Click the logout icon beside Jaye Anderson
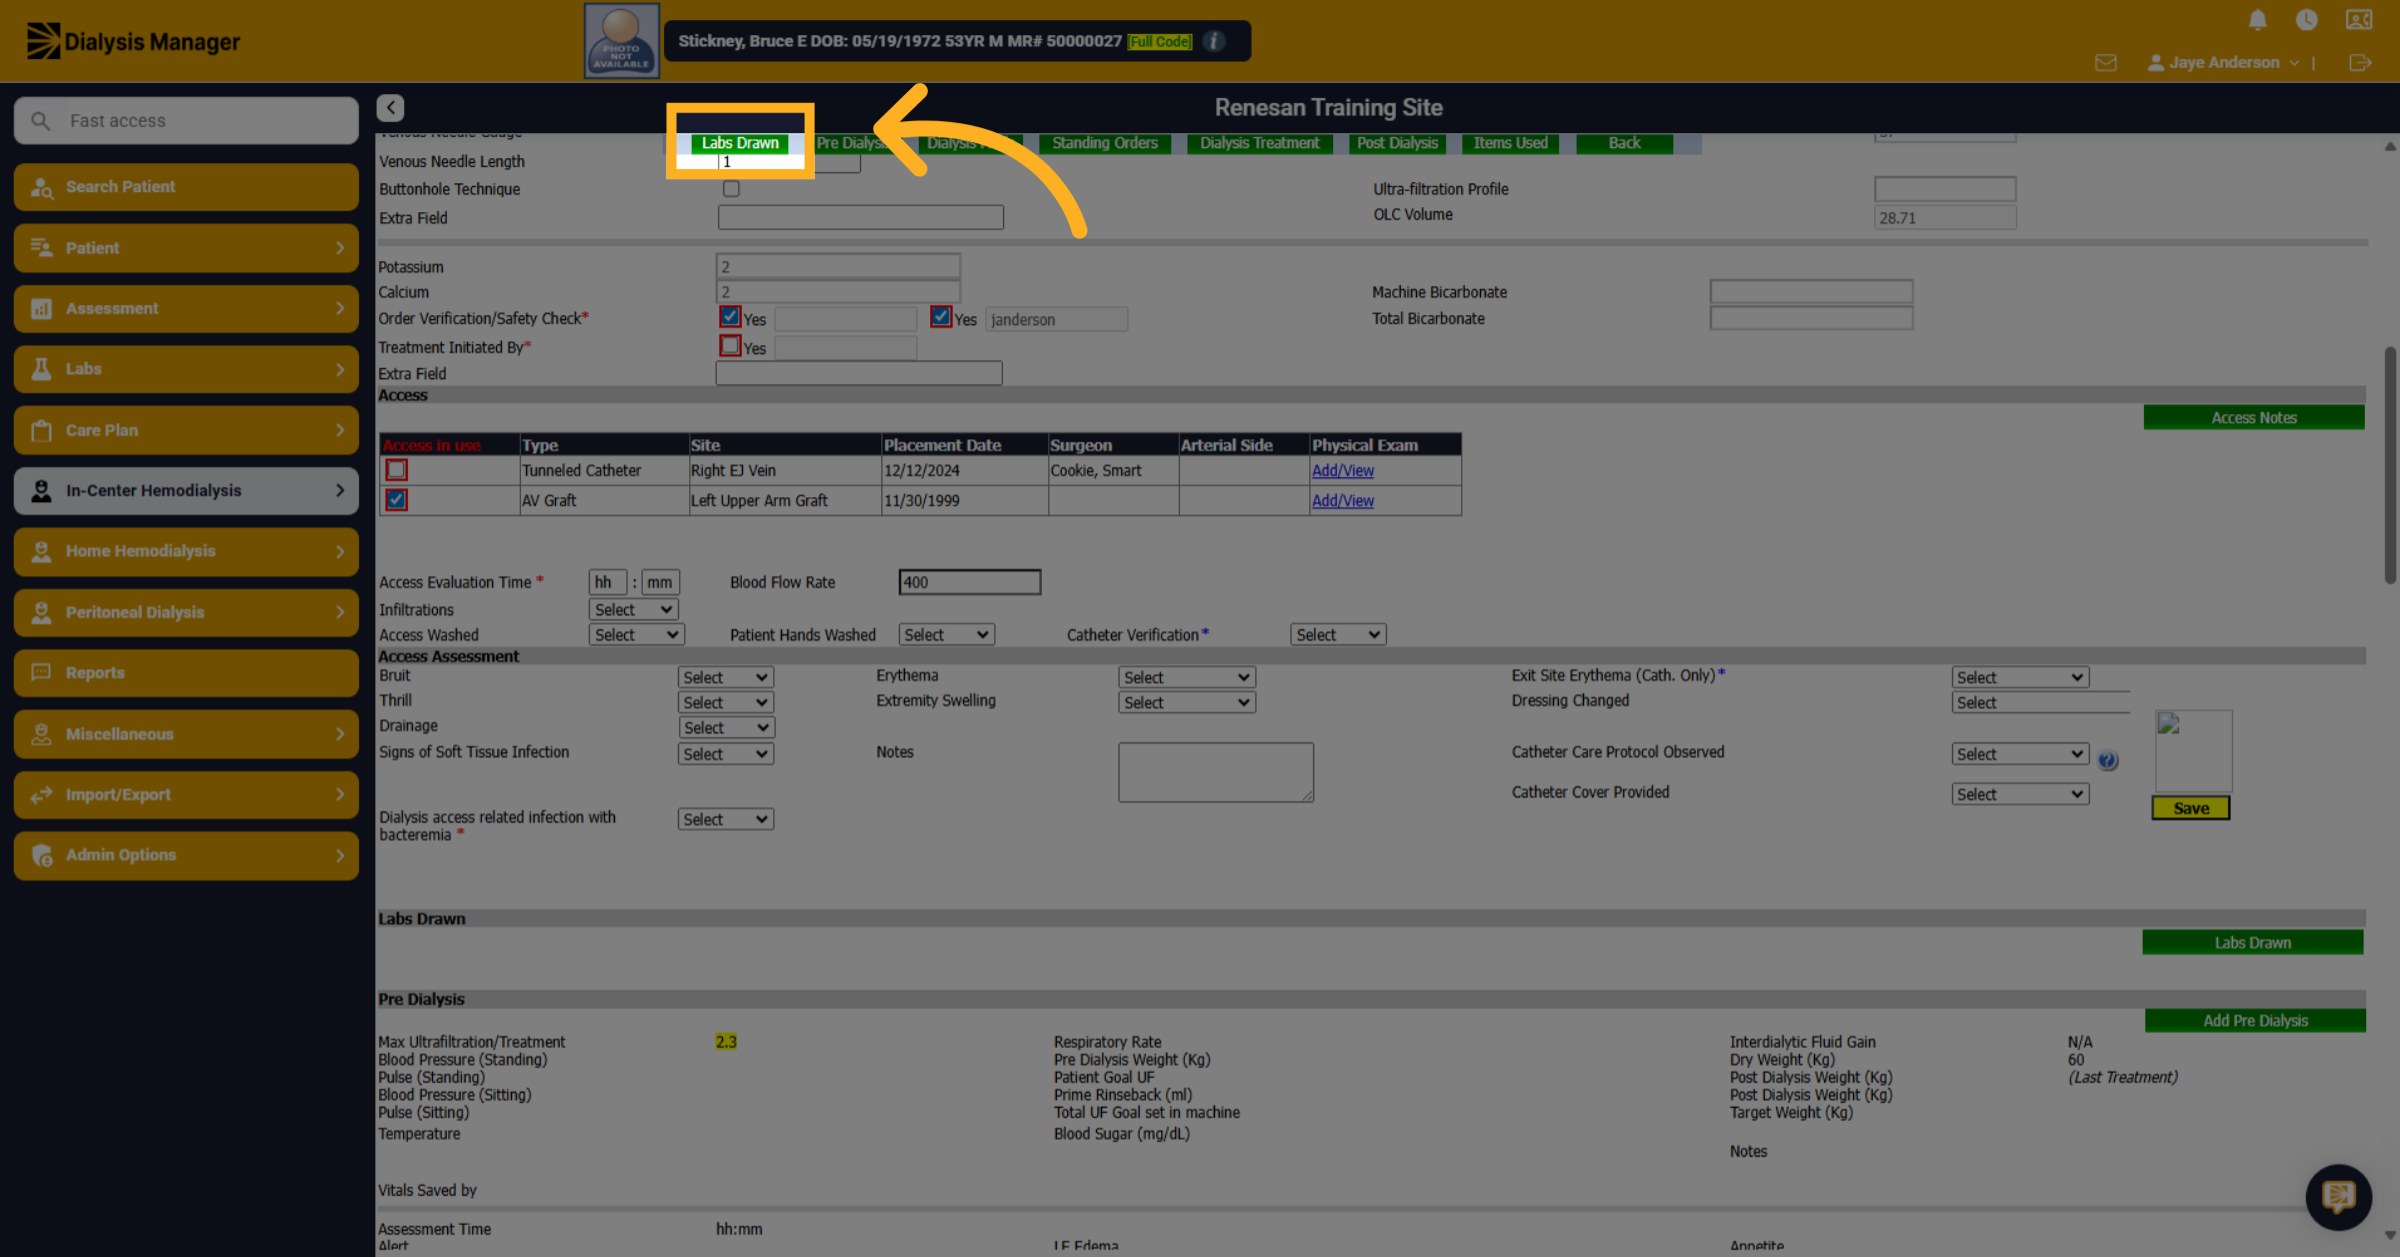This screenshot has width=2400, height=1257. 2359,62
